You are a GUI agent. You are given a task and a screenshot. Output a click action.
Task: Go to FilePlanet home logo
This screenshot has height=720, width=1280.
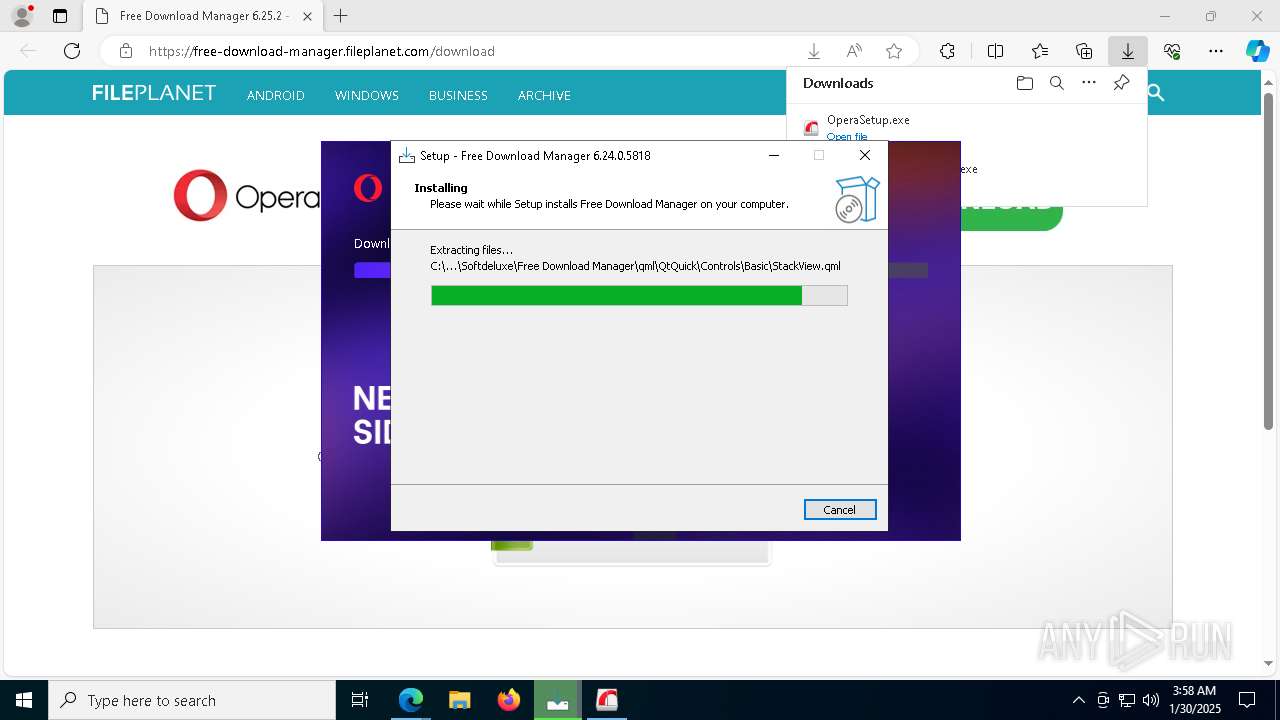tap(154, 93)
